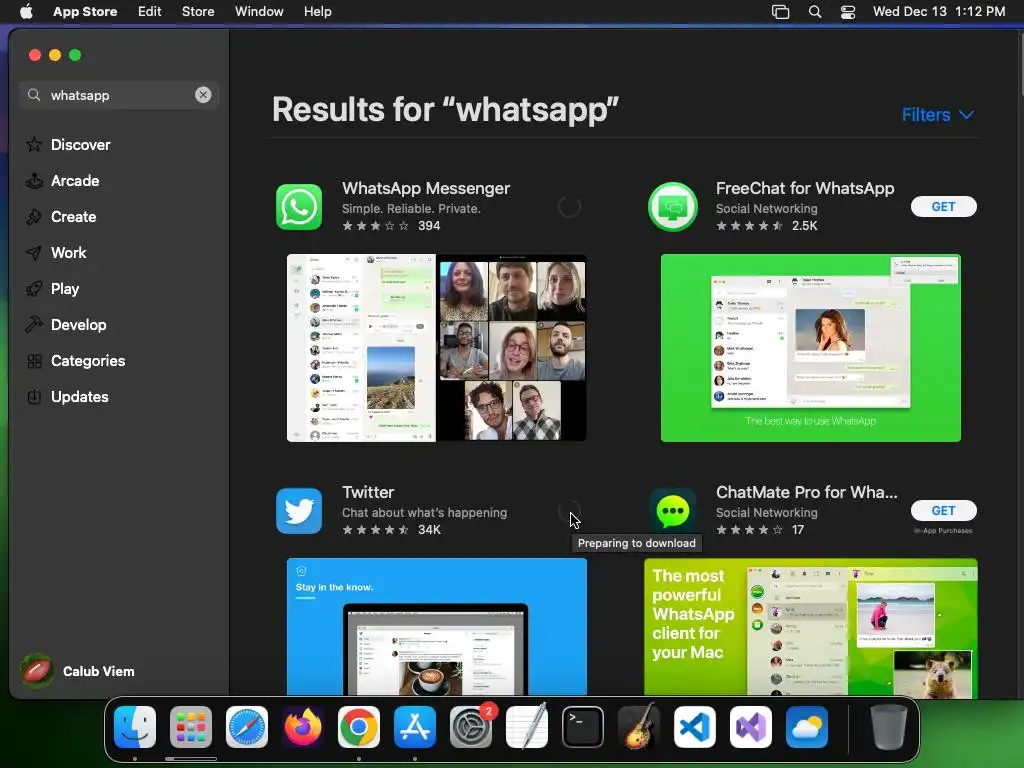Open Launchpad from the Dock

point(191,727)
